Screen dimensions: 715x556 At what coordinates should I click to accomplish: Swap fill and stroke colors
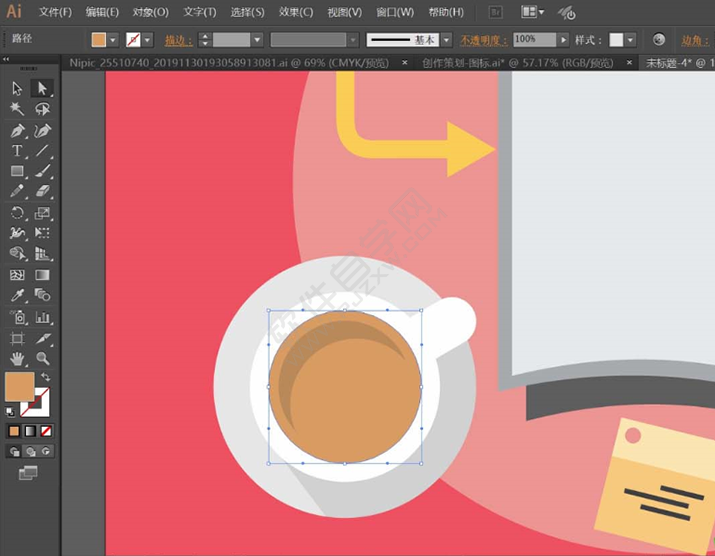point(45,378)
